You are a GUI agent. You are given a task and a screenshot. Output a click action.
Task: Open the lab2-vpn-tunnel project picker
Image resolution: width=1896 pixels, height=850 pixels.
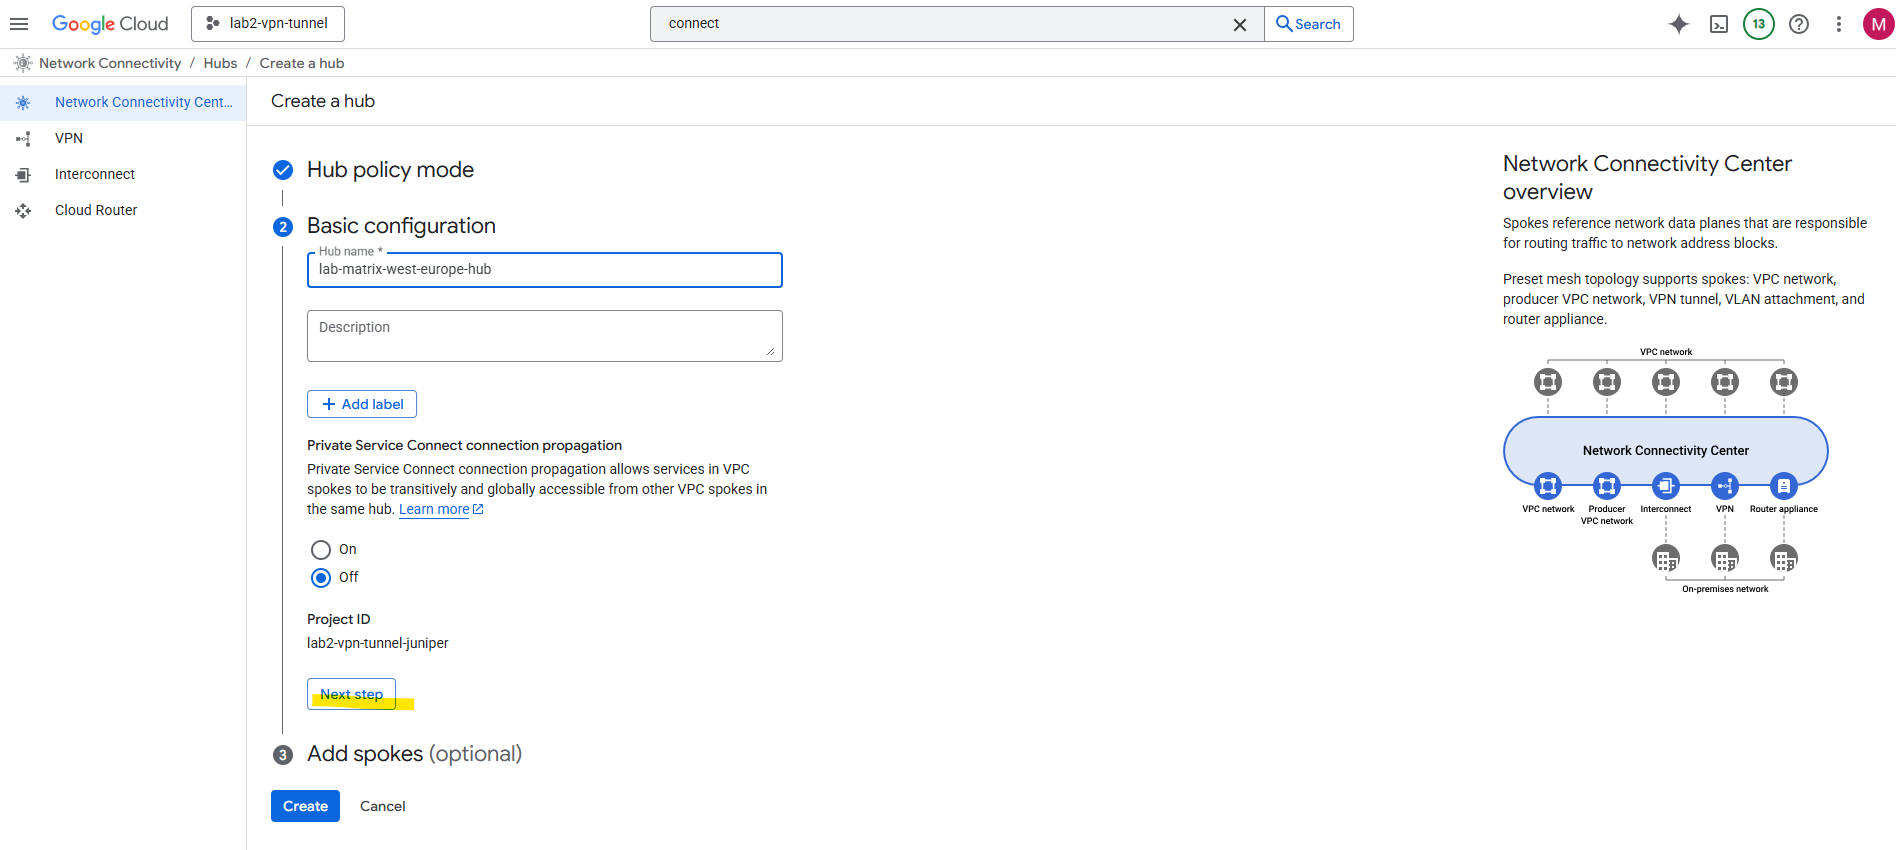click(x=268, y=24)
